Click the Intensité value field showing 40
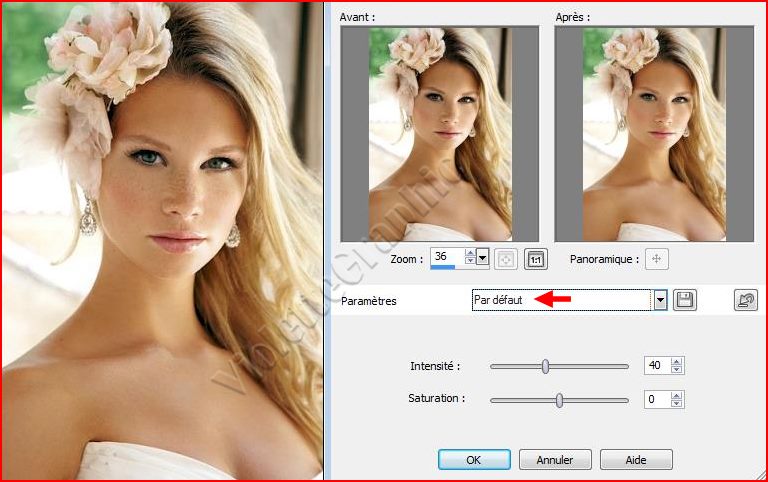This screenshot has height=482, width=768. pyautogui.click(x=656, y=366)
